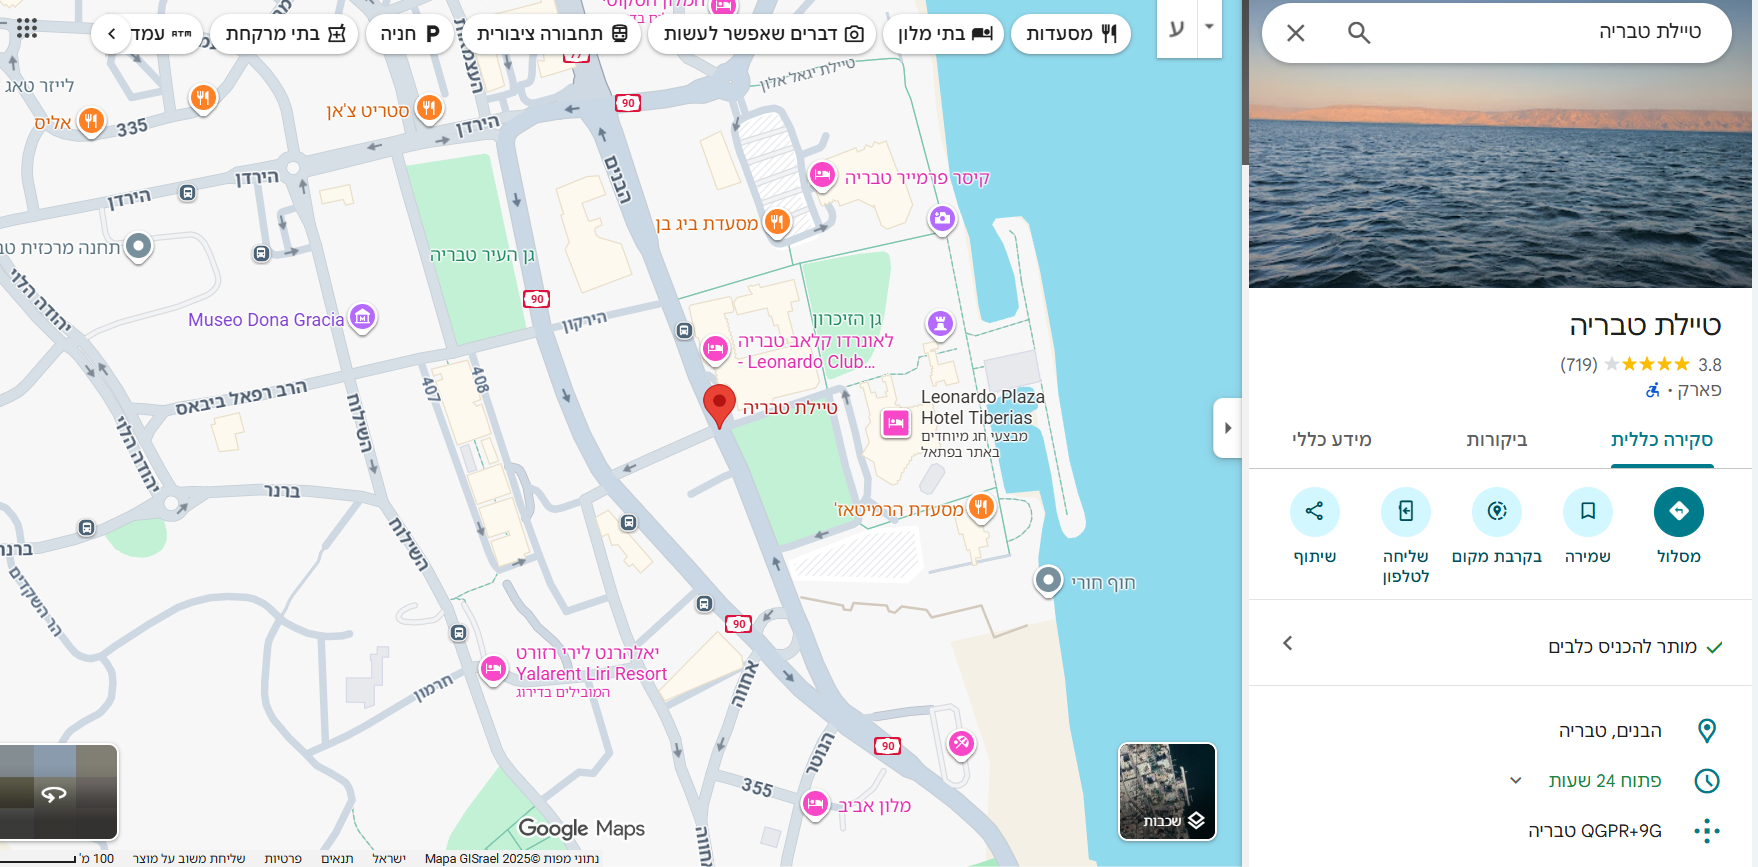Click the search magnifier icon
1758x867 pixels.
click(x=1358, y=33)
